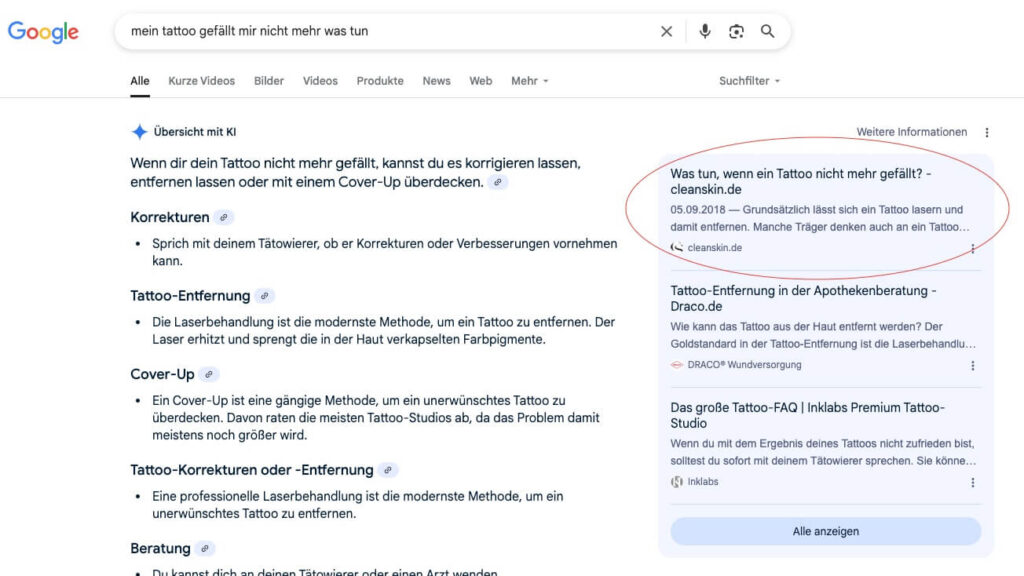Viewport: 1024px width, 576px height.
Task: Click 'Die Laserbehandlung ist die modernste Methode' bullet
Action: [x=383, y=330]
